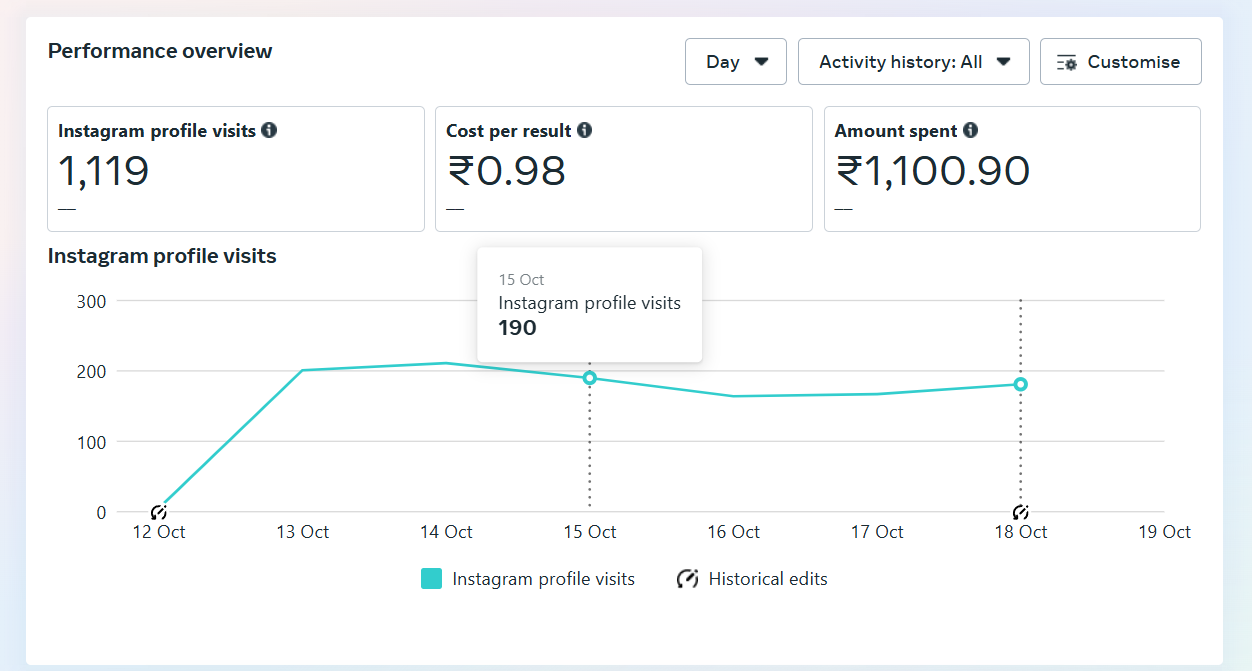Click the 15 Oct data point on chart
Screen dimensions: 1252x671
(x=590, y=378)
